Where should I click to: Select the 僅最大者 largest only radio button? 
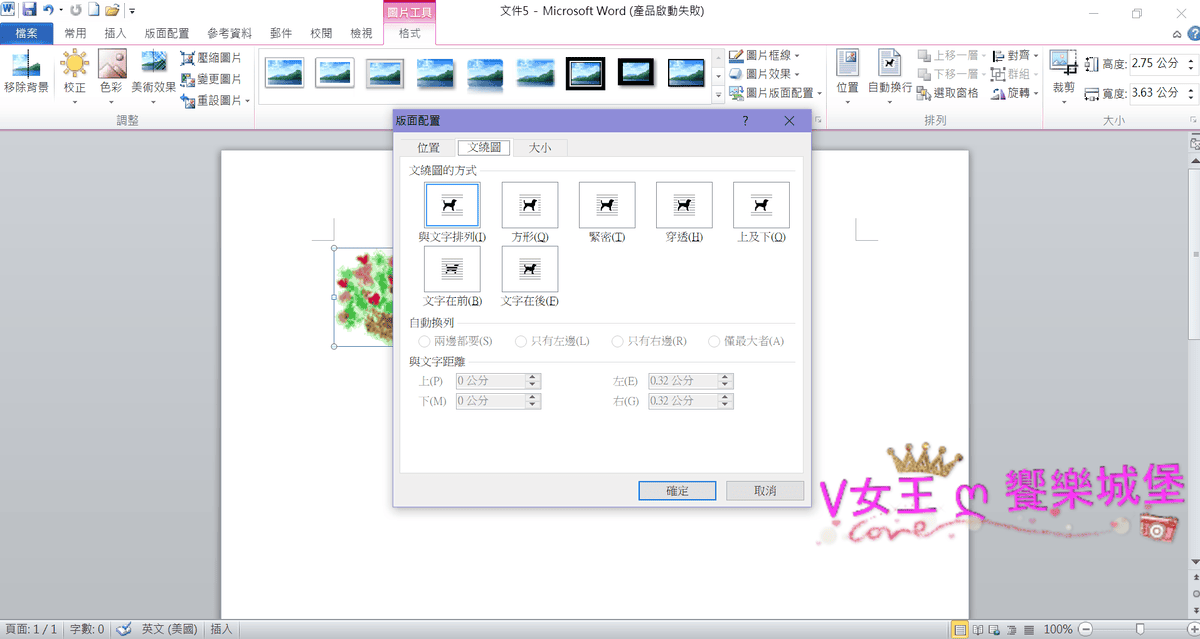pos(714,342)
